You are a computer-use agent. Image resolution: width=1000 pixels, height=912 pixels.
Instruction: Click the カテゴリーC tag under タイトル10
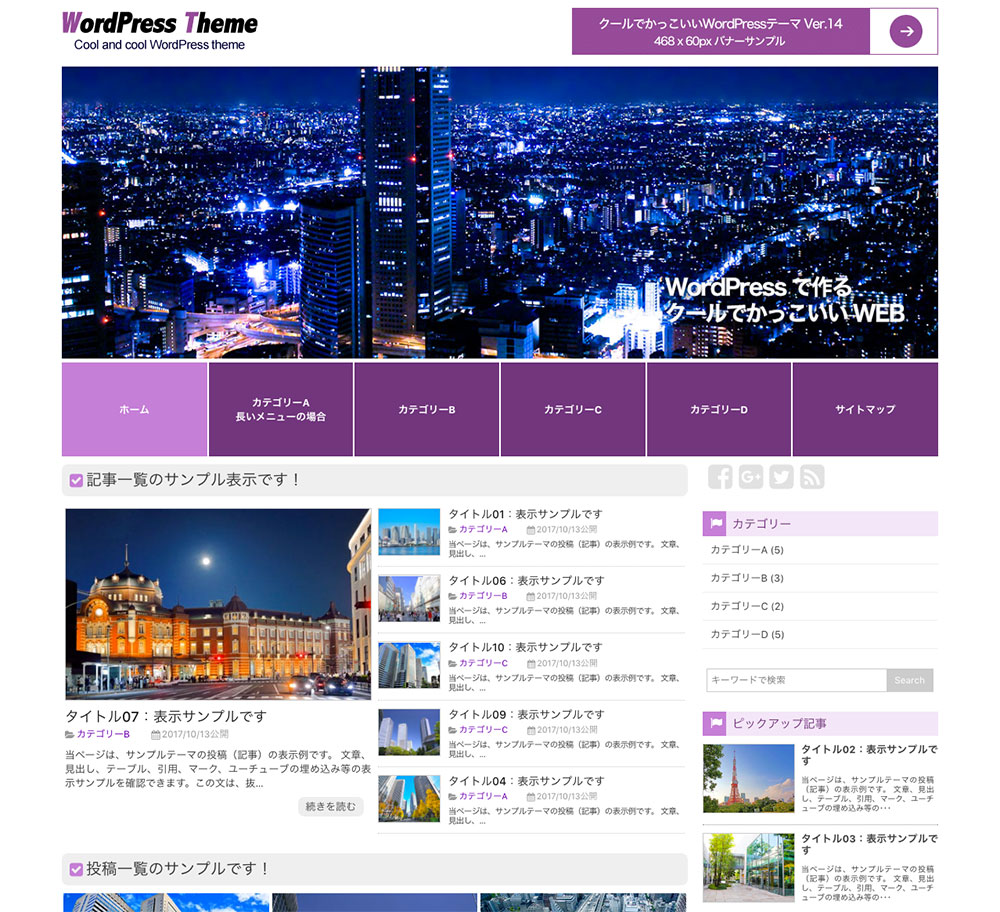click(483, 663)
